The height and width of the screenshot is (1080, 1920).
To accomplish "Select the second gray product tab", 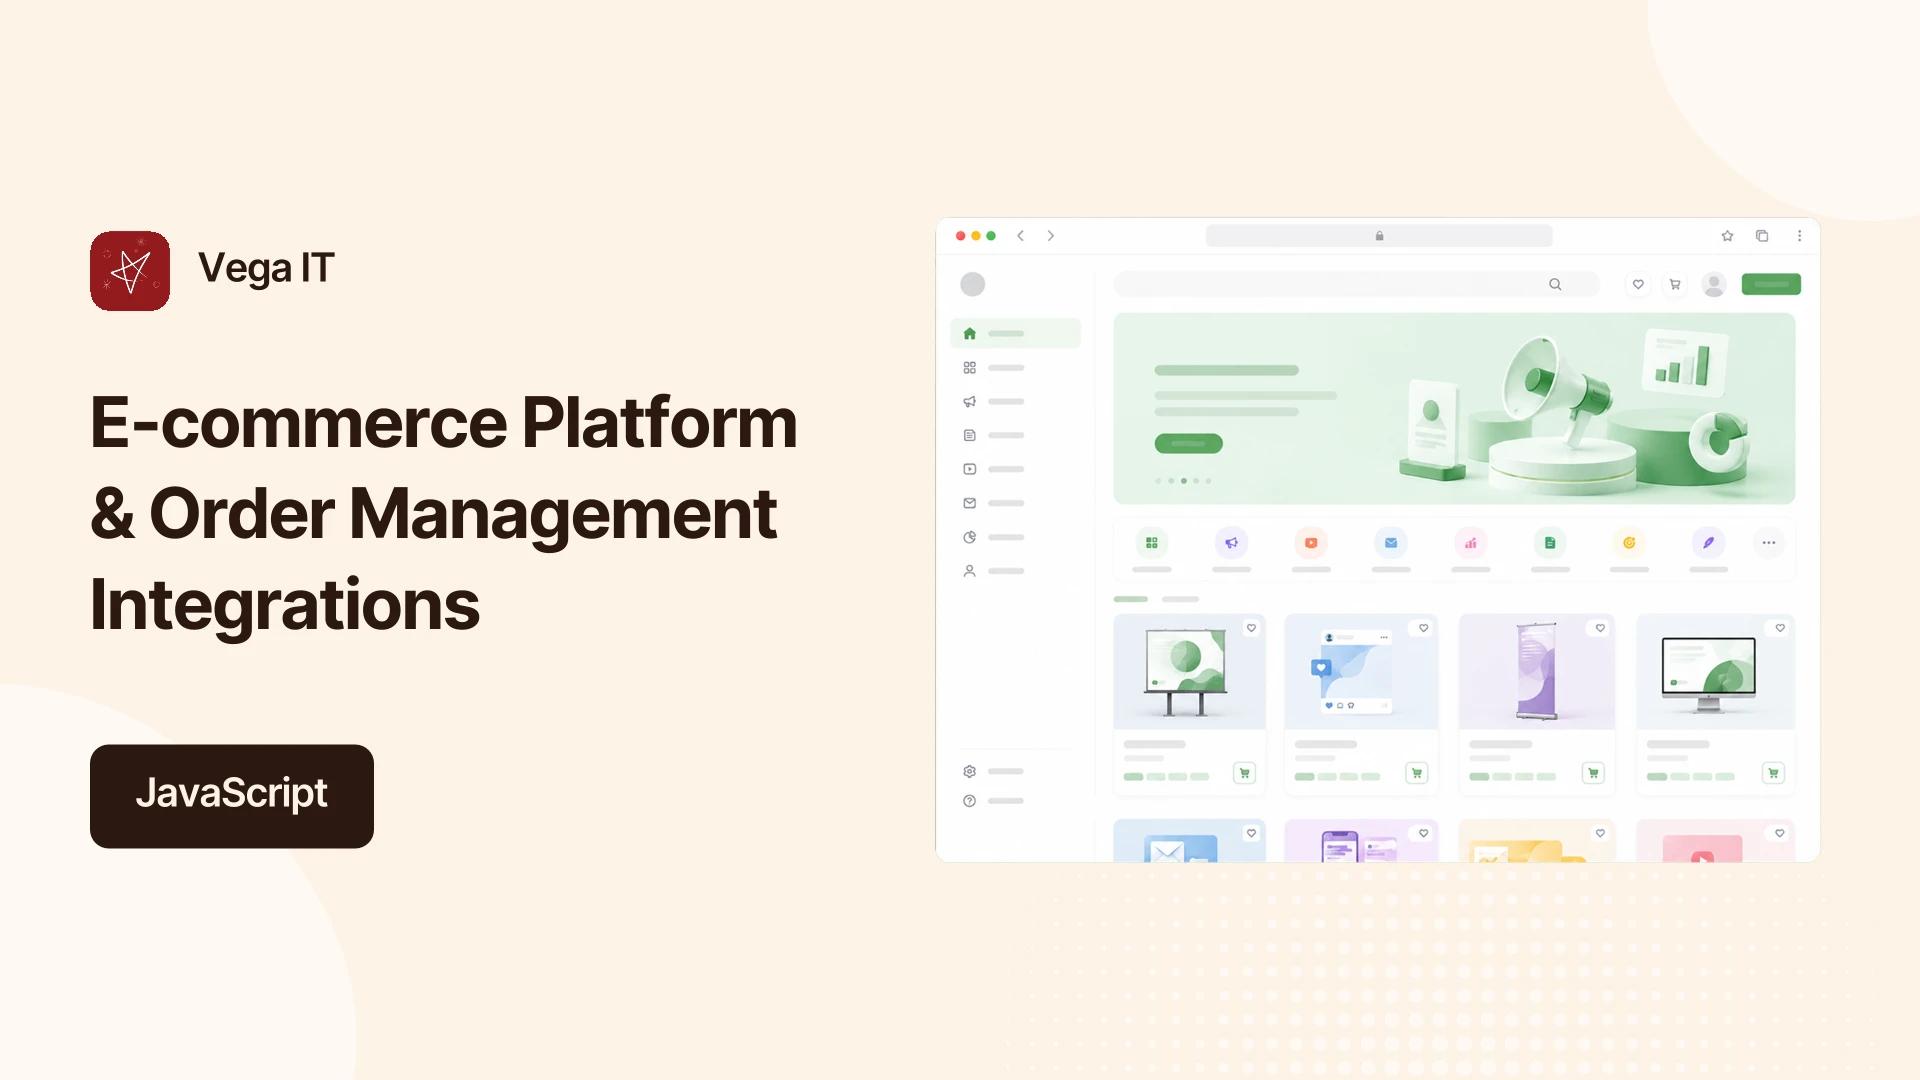I will (1180, 599).
